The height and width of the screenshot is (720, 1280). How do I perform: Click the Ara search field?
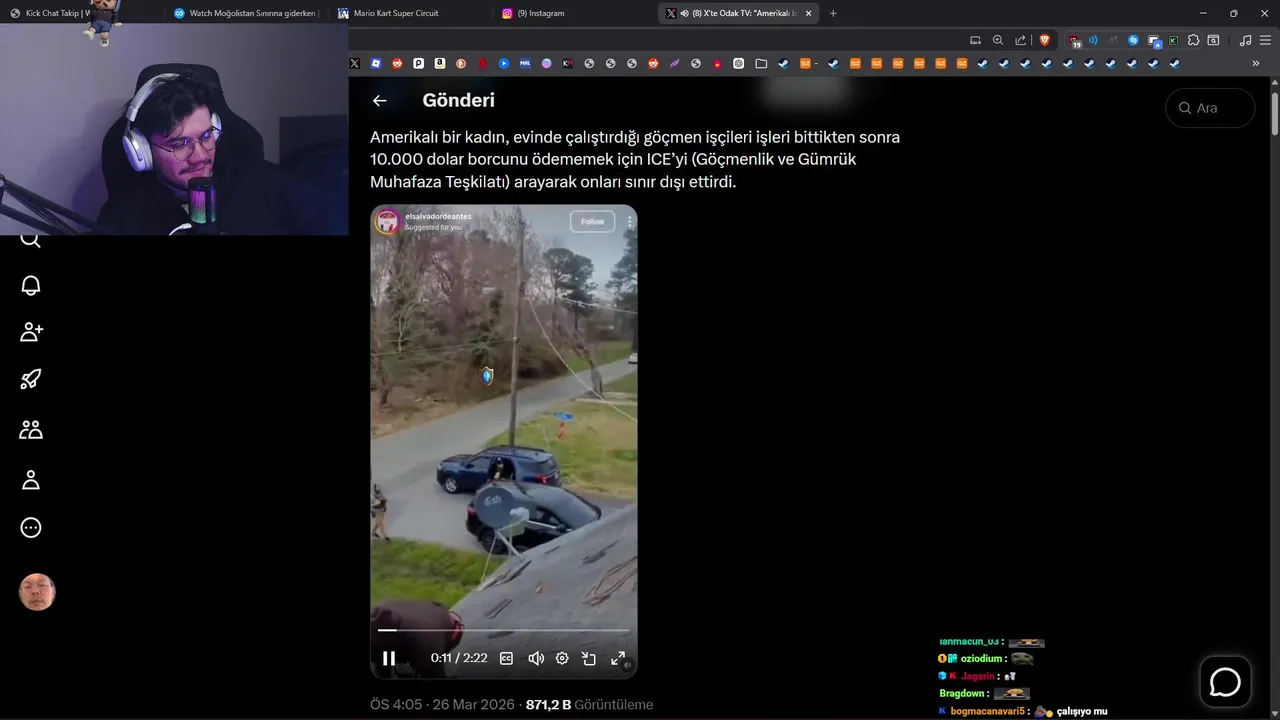click(x=1210, y=108)
